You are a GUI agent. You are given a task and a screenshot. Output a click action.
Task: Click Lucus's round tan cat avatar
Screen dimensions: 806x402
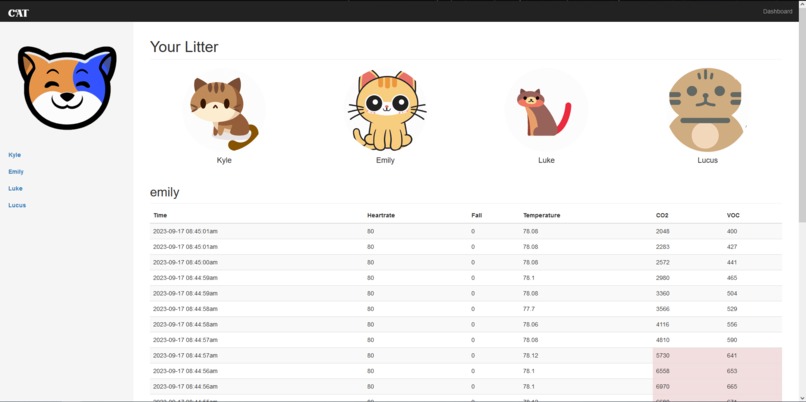pyautogui.click(x=707, y=109)
